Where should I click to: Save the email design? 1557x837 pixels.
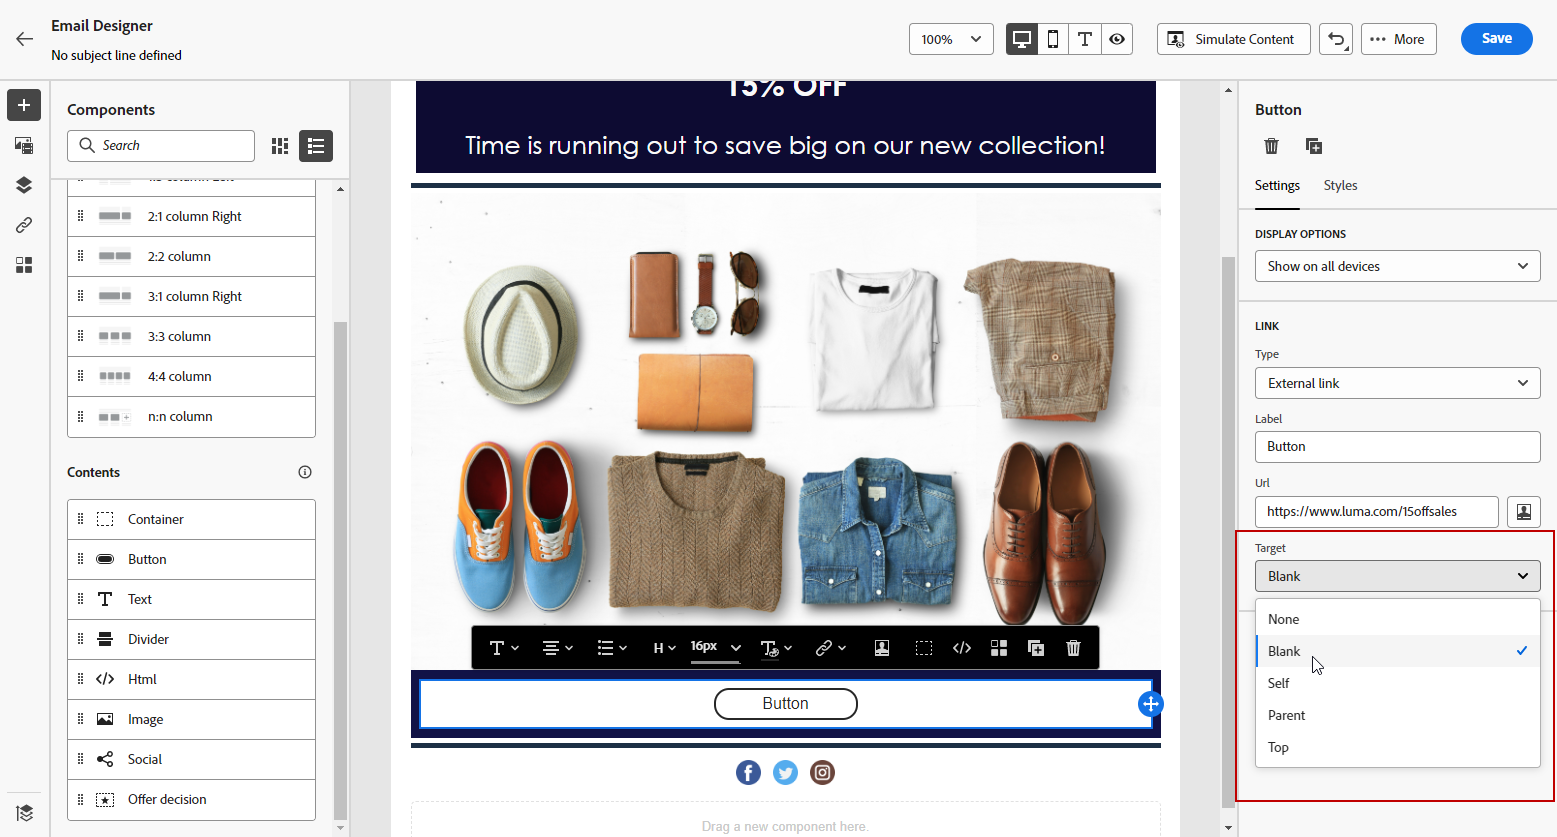click(x=1496, y=39)
